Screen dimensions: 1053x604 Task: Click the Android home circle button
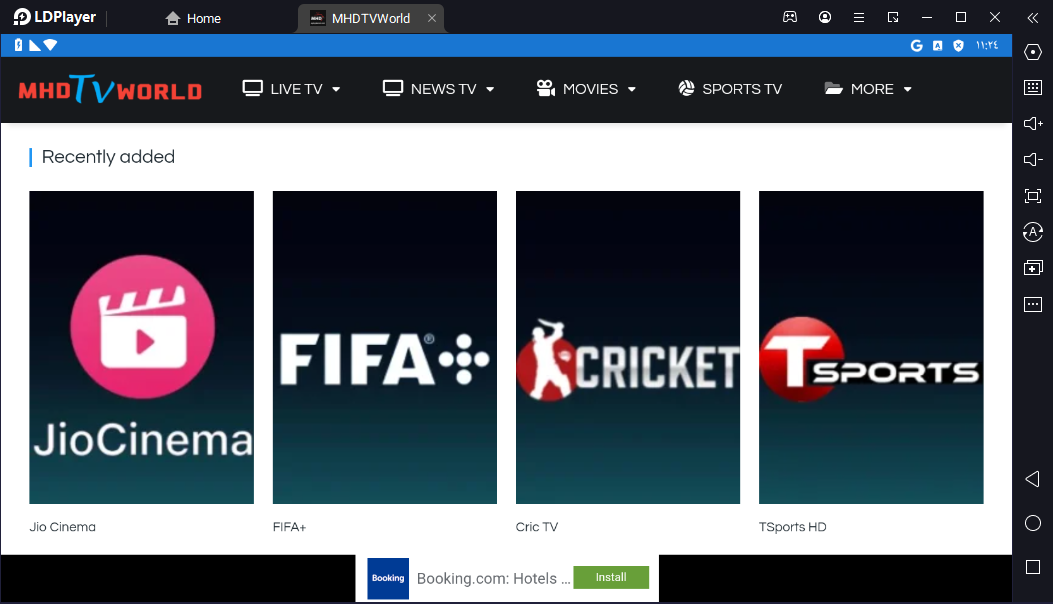click(1033, 523)
